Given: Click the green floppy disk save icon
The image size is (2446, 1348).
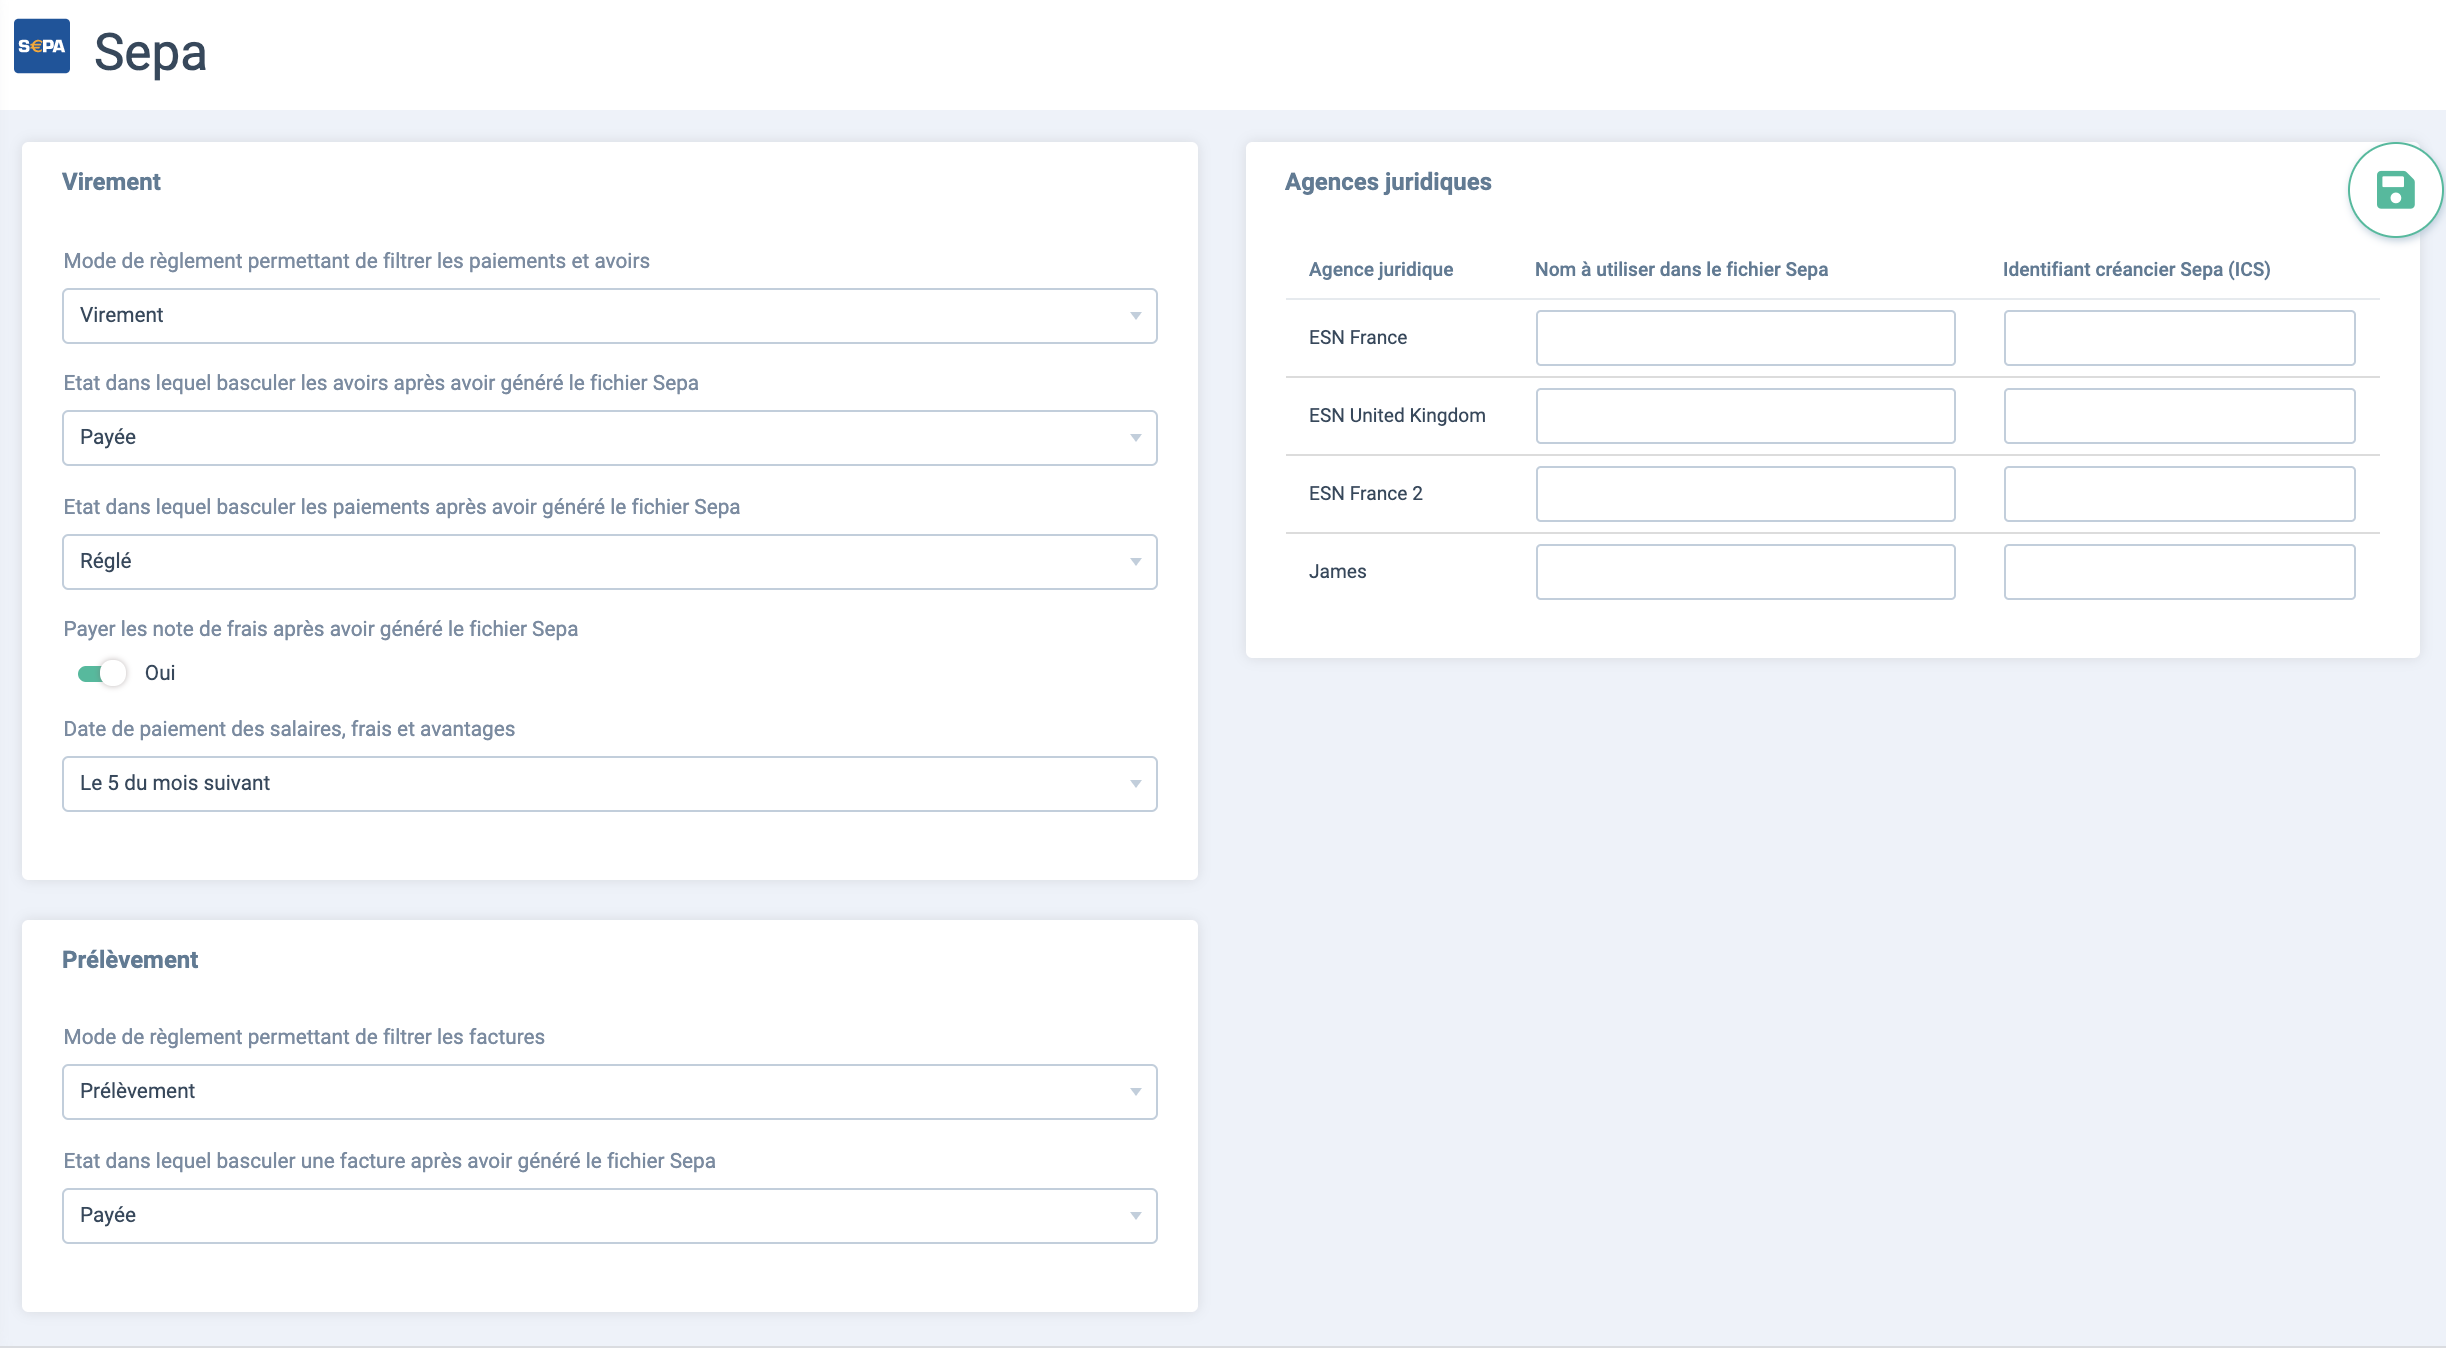Looking at the screenshot, I should pyautogui.click(x=2395, y=190).
